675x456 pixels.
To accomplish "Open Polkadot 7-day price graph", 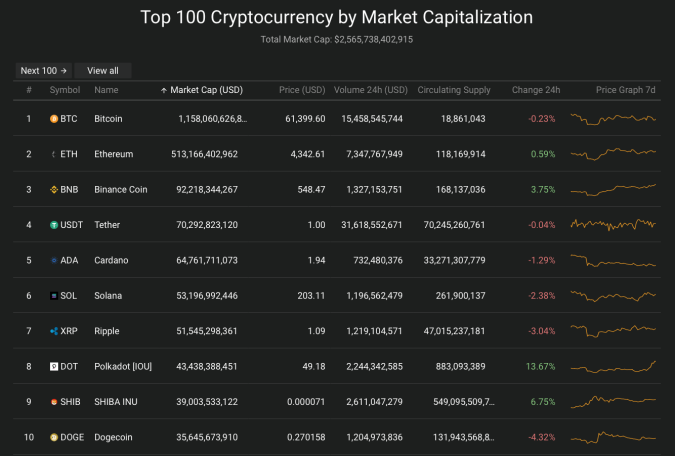I will (x=613, y=366).
